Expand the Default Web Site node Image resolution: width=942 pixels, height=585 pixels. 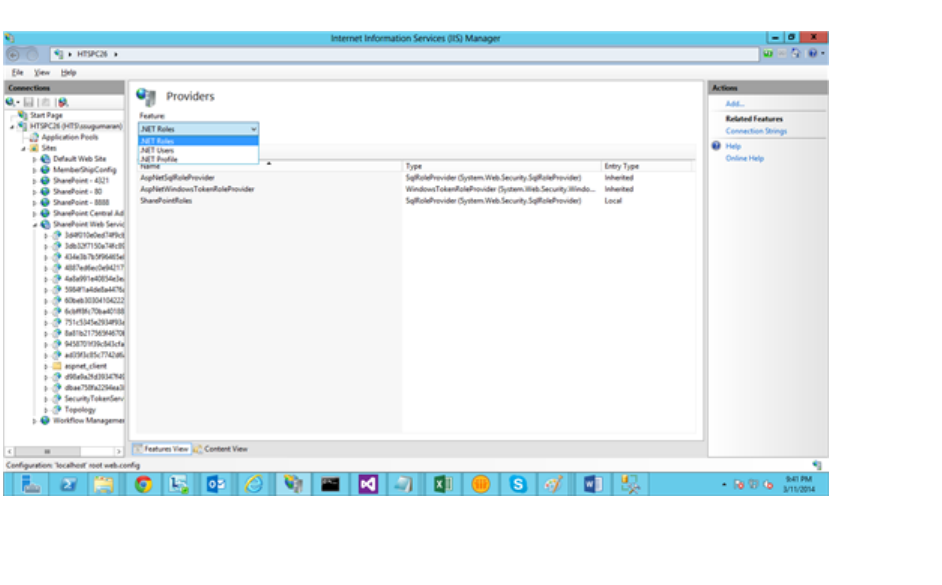(34, 160)
